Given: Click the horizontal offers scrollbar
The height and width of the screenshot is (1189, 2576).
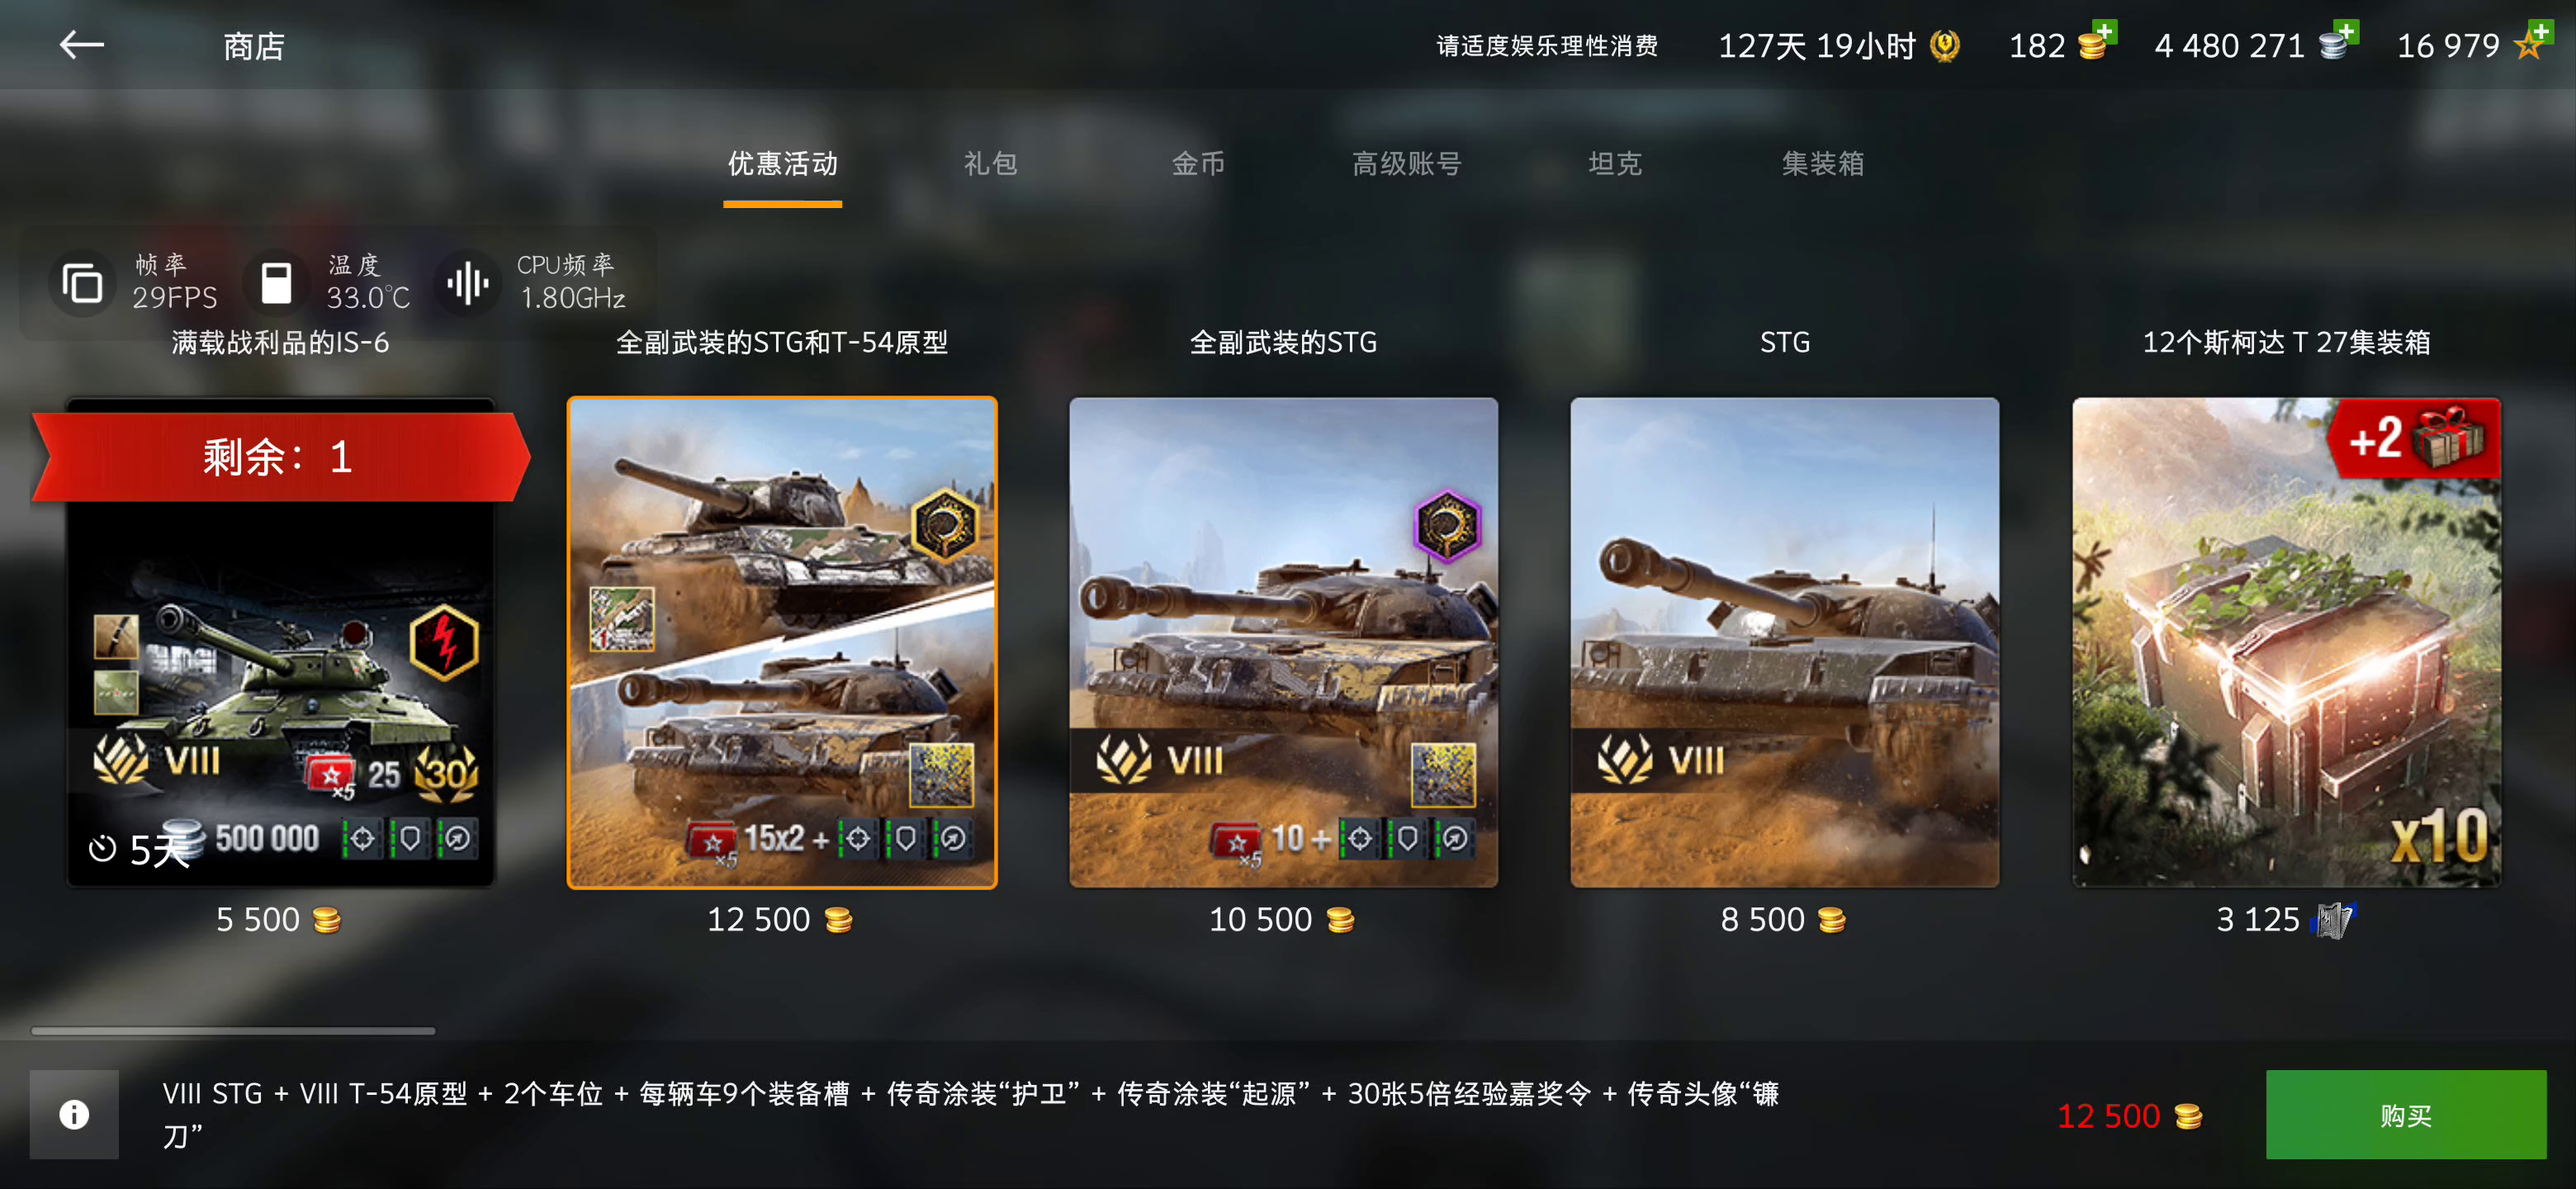Looking at the screenshot, I should (x=232, y=1030).
